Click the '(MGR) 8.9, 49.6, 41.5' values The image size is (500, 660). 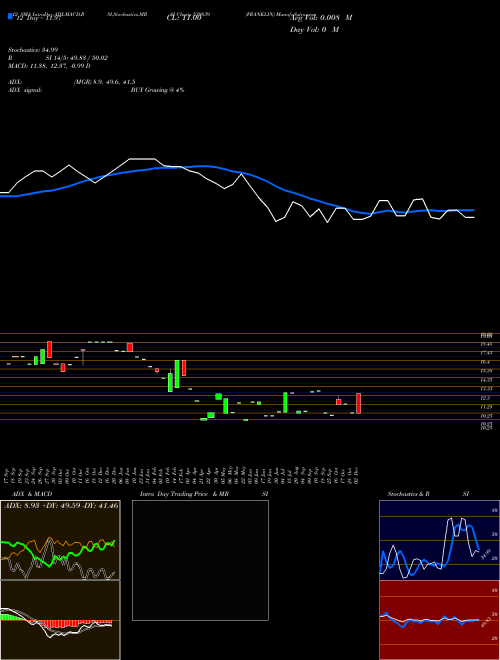104,82
